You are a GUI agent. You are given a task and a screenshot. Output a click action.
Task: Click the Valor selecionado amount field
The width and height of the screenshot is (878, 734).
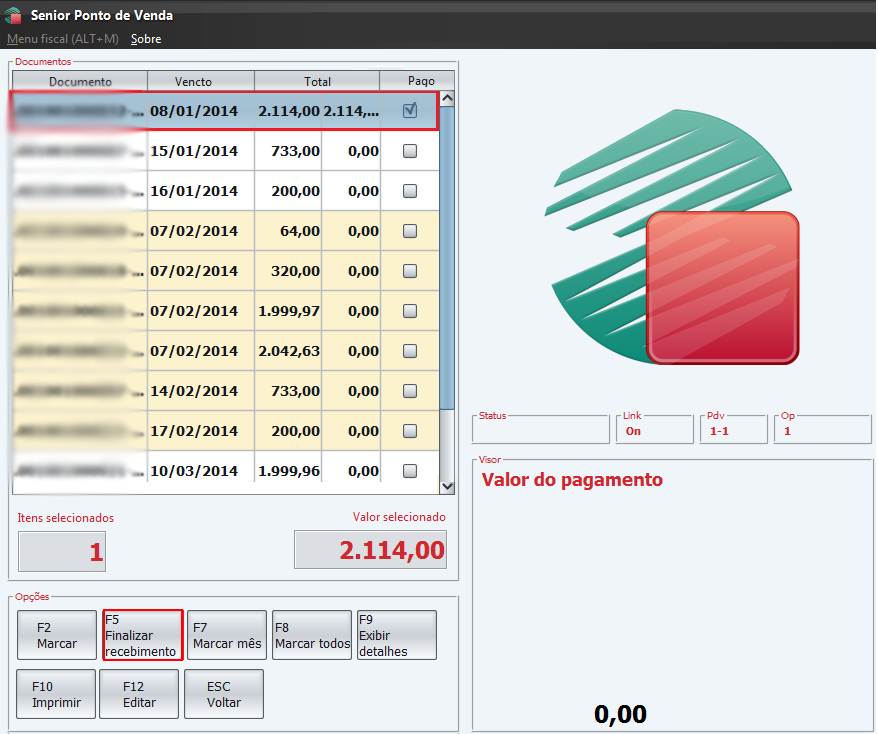pyautogui.click(x=370, y=550)
